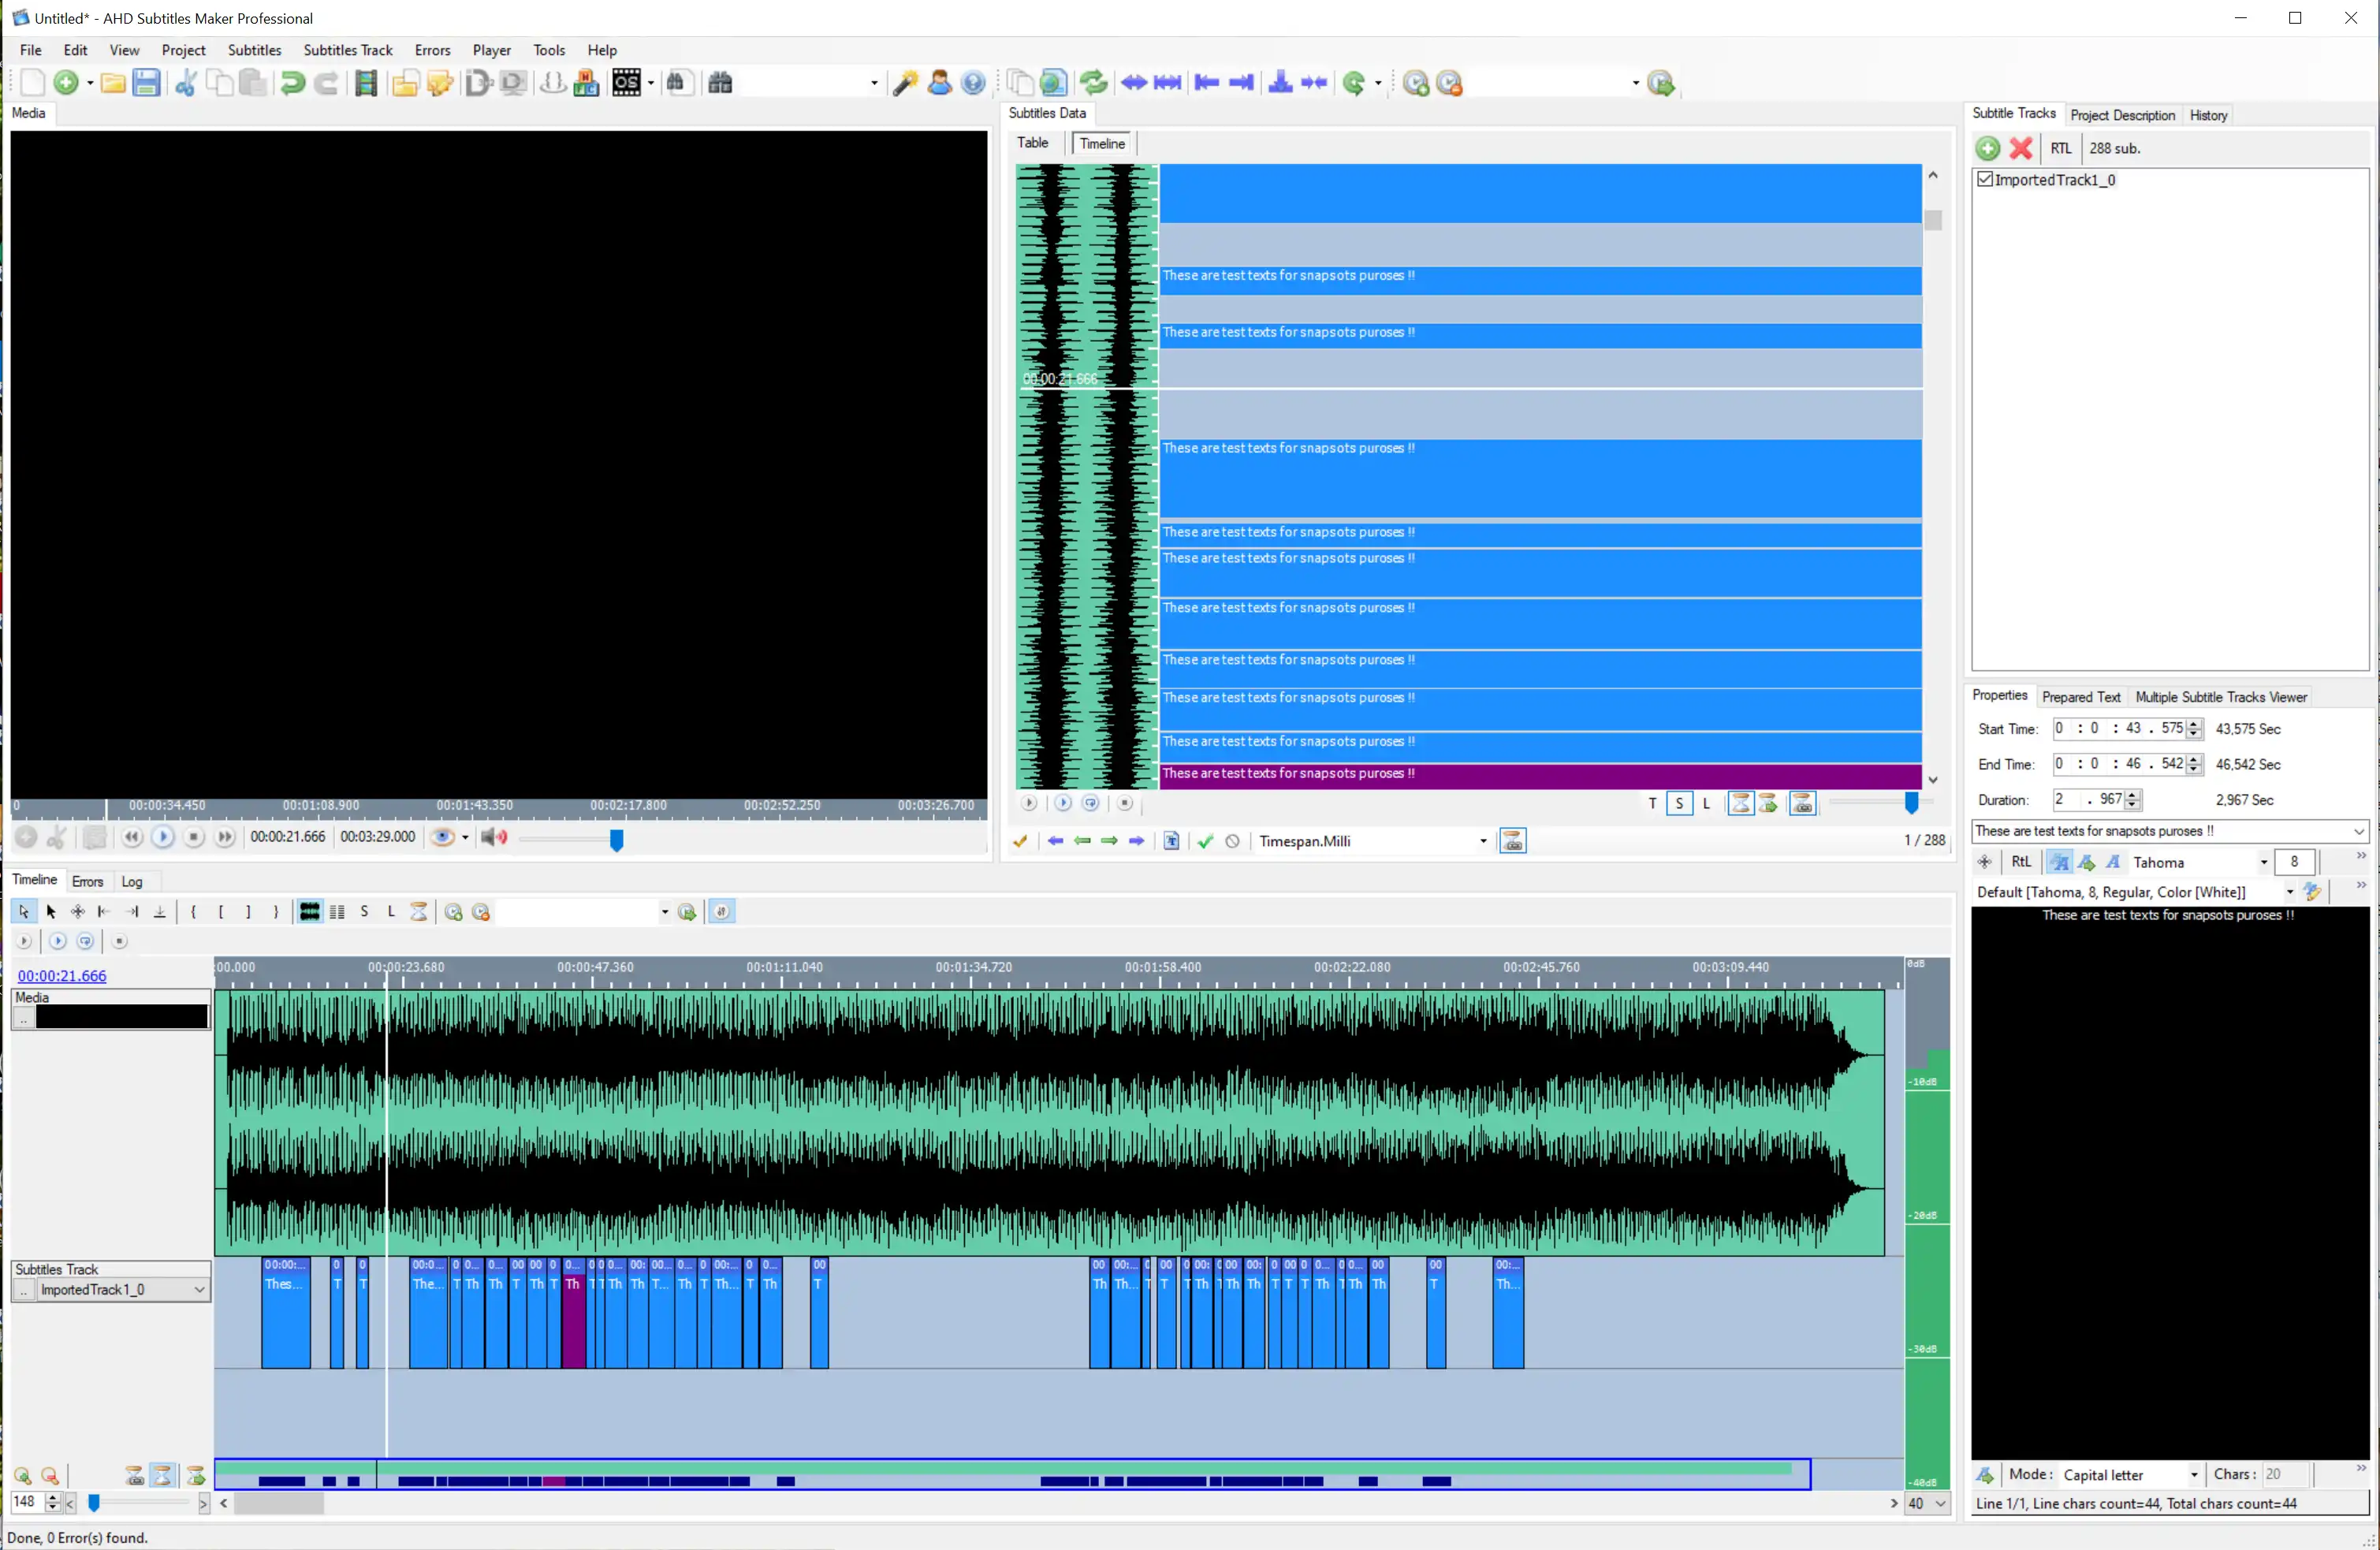This screenshot has height=1550, width=2380.
Task: Open the Tahoma font dropdown
Action: pyautogui.click(x=2263, y=862)
